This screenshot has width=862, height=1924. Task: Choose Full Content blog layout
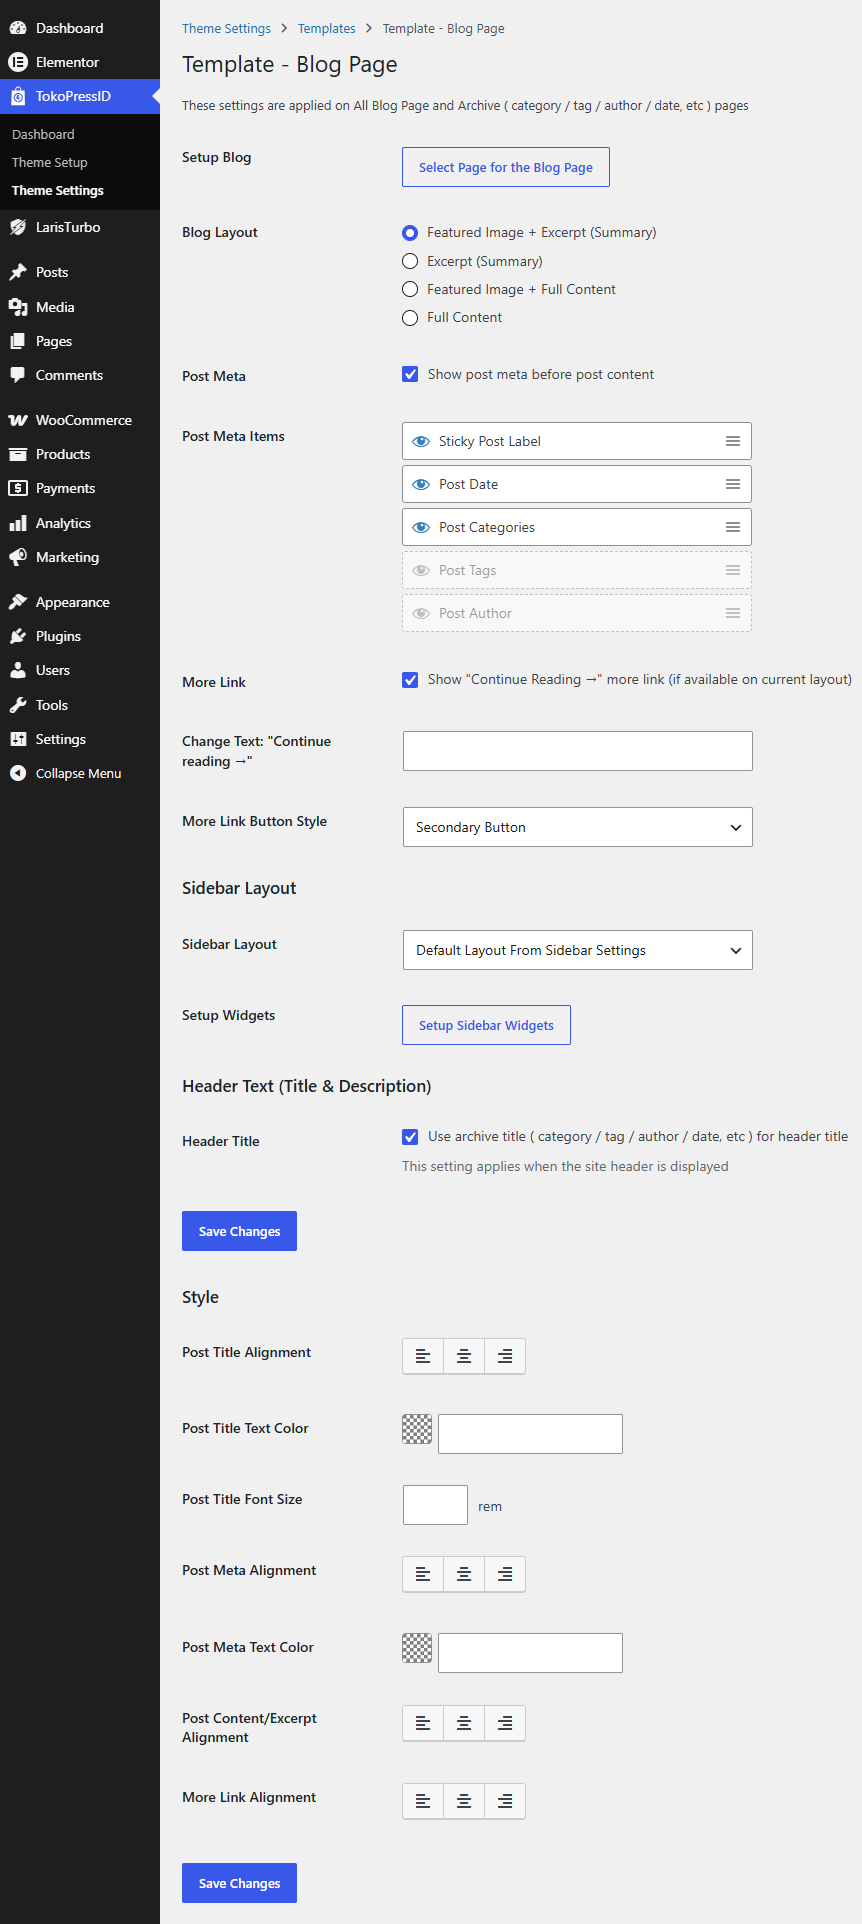click(x=410, y=318)
